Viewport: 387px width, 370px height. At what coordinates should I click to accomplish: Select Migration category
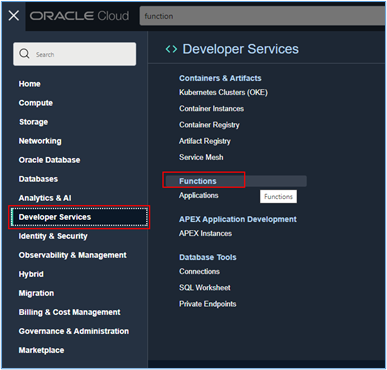point(36,293)
